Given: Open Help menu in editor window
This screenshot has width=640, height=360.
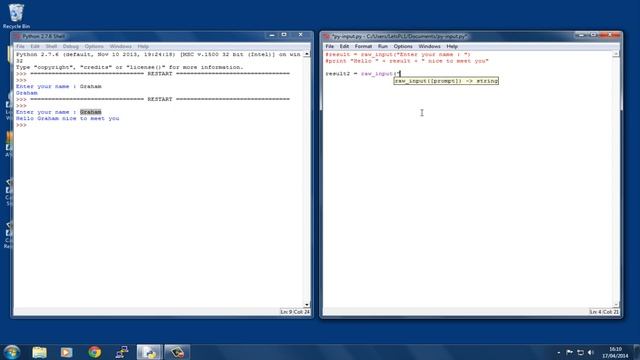Looking at the screenshot, I should click(452, 47).
